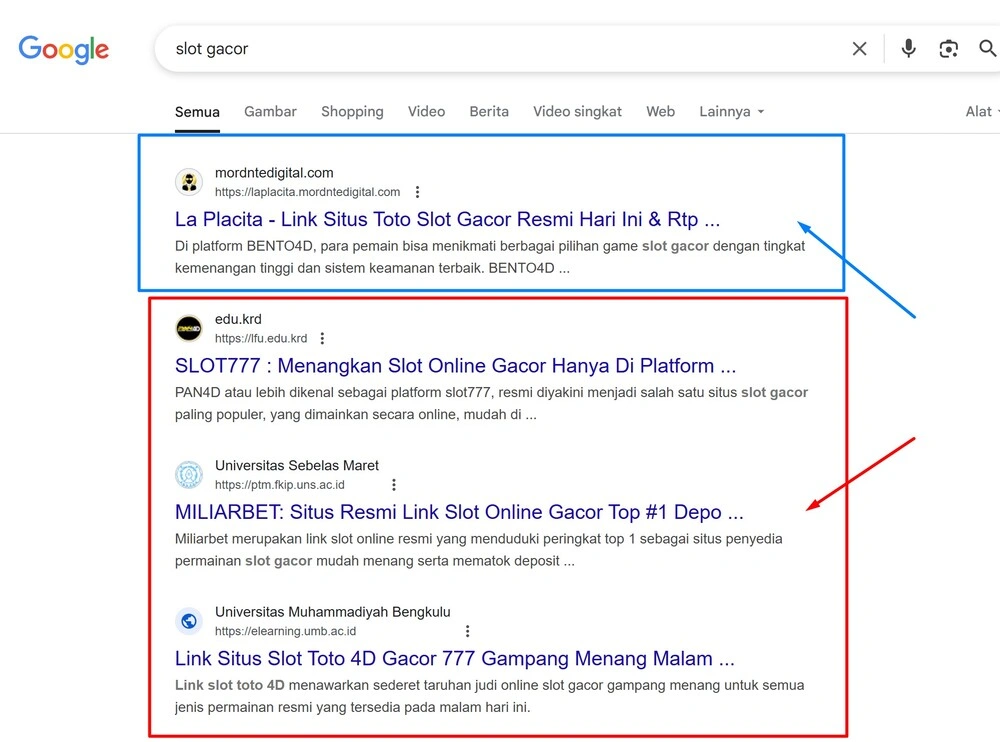This screenshot has width=1000, height=742.
Task: Open Google Lens image search icon
Action: click(x=948, y=48)
